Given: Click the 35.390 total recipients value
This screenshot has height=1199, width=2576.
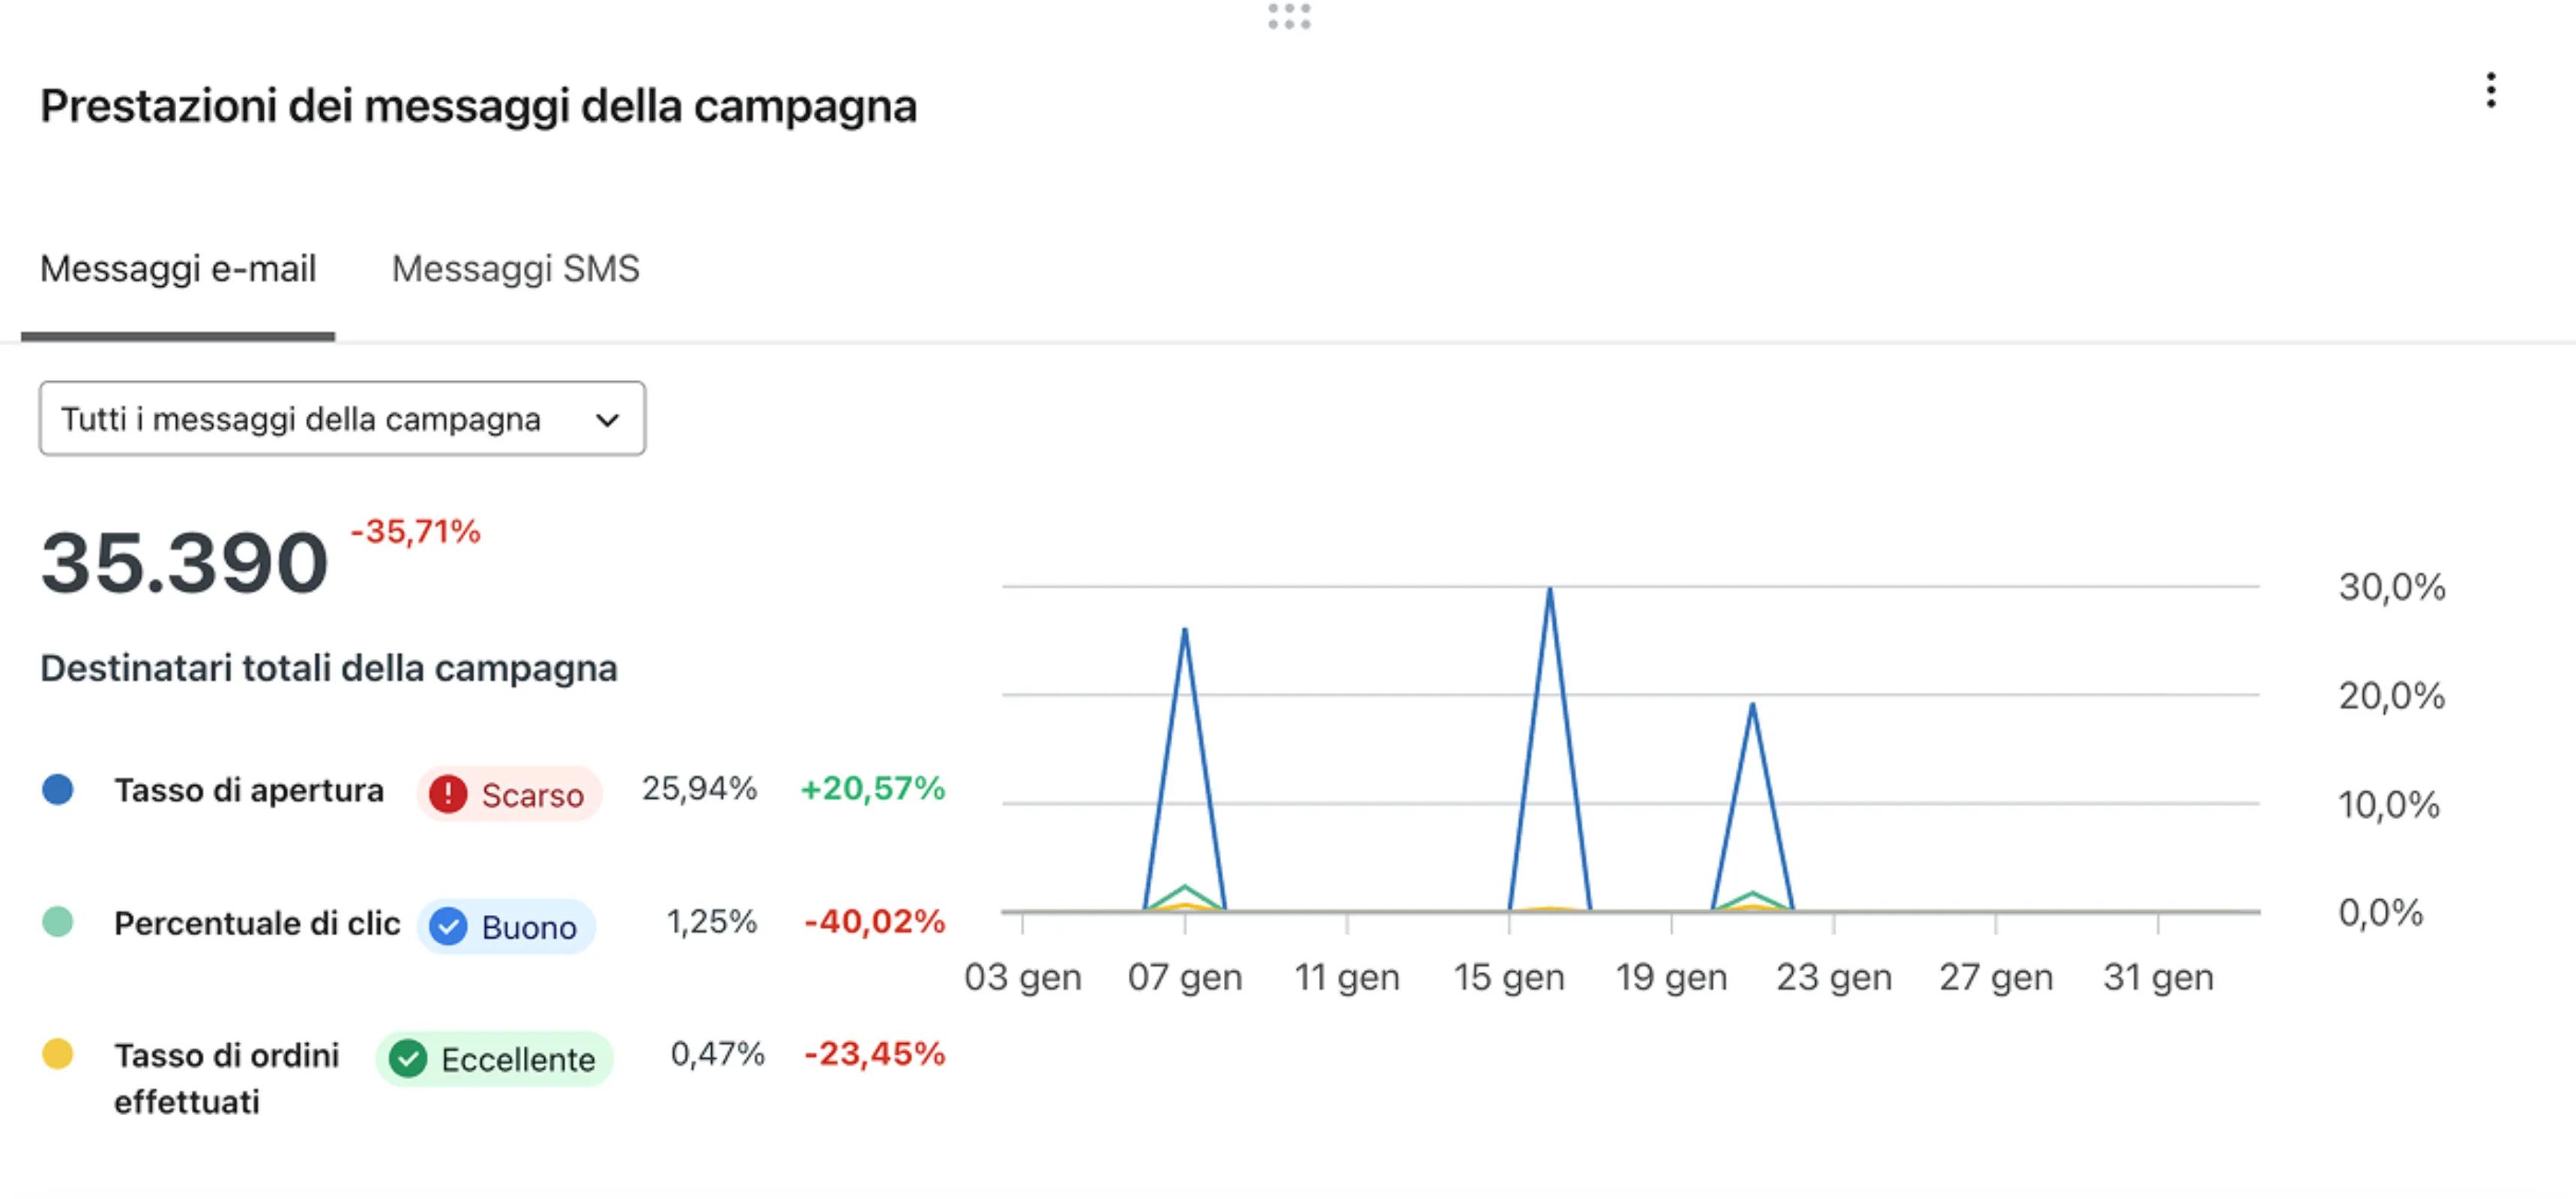Looking at the screenshot, I should pos(184,562).
